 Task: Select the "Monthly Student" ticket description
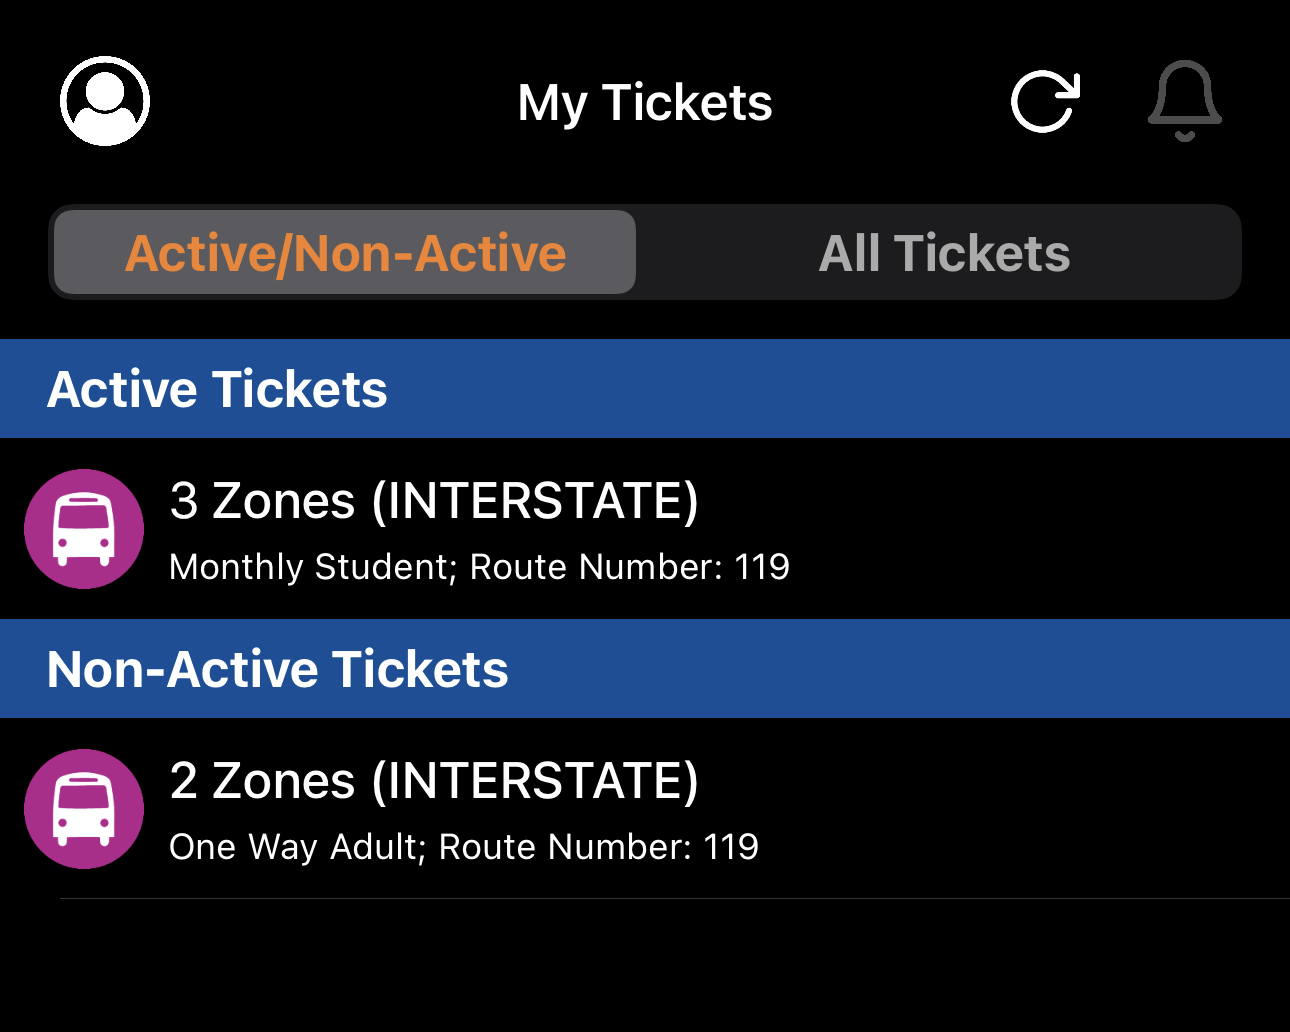click(x=310, y=567)
